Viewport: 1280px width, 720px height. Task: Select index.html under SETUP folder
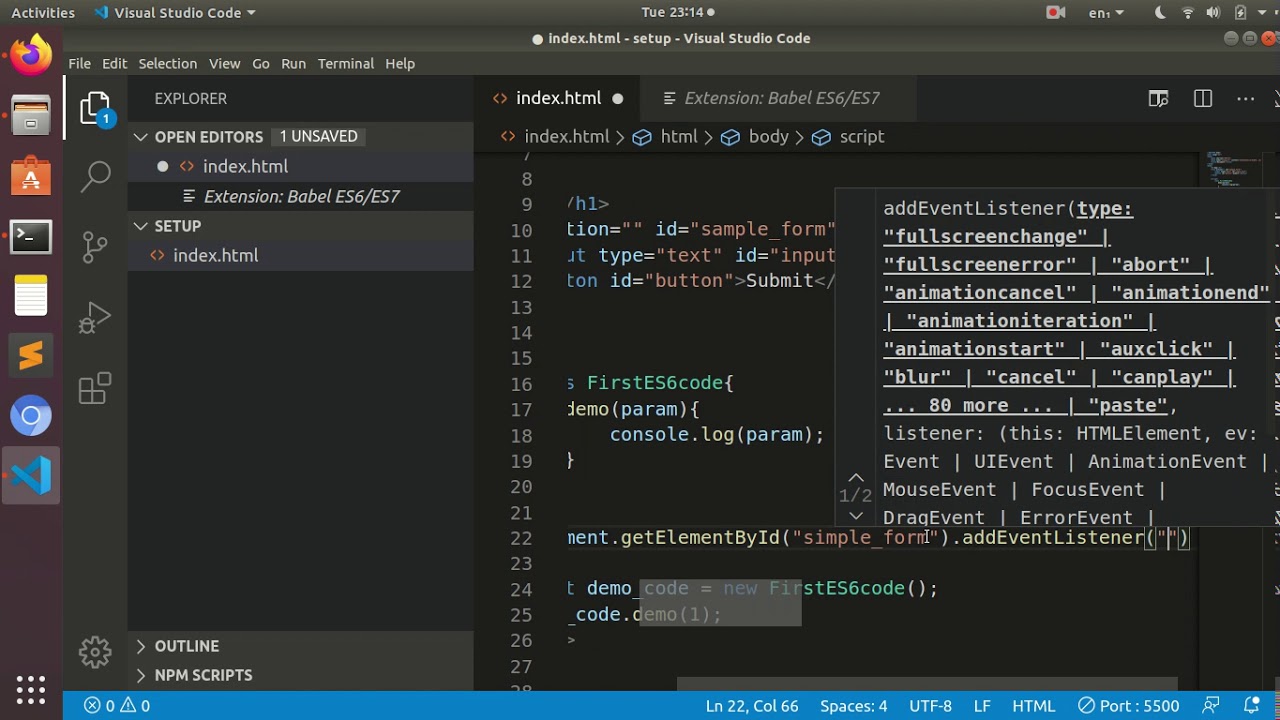tap(300, 255)
